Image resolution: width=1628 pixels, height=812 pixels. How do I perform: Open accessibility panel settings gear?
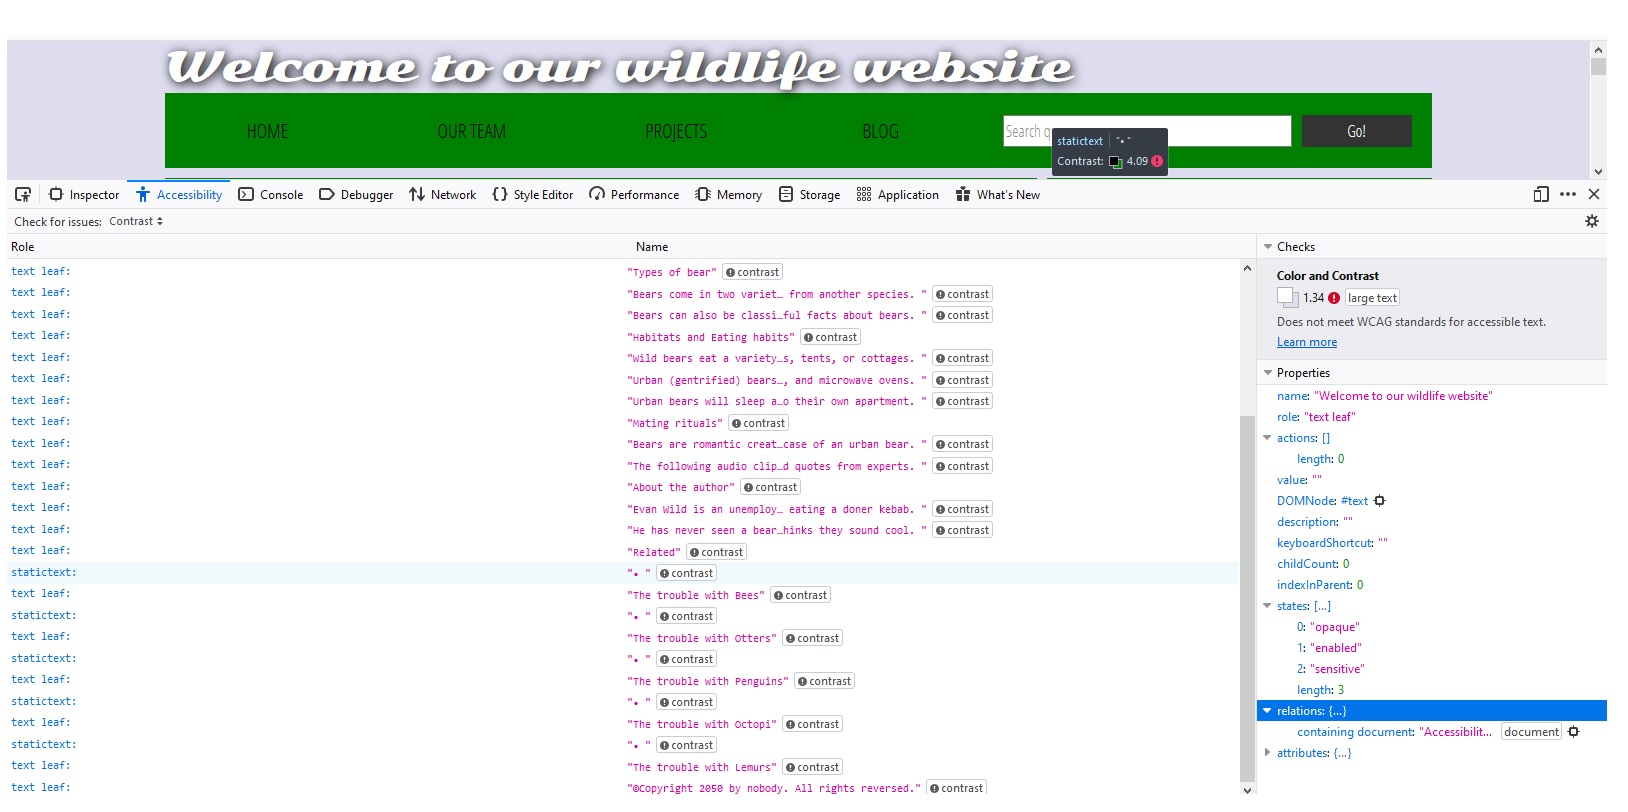[x=1592, y=221]
